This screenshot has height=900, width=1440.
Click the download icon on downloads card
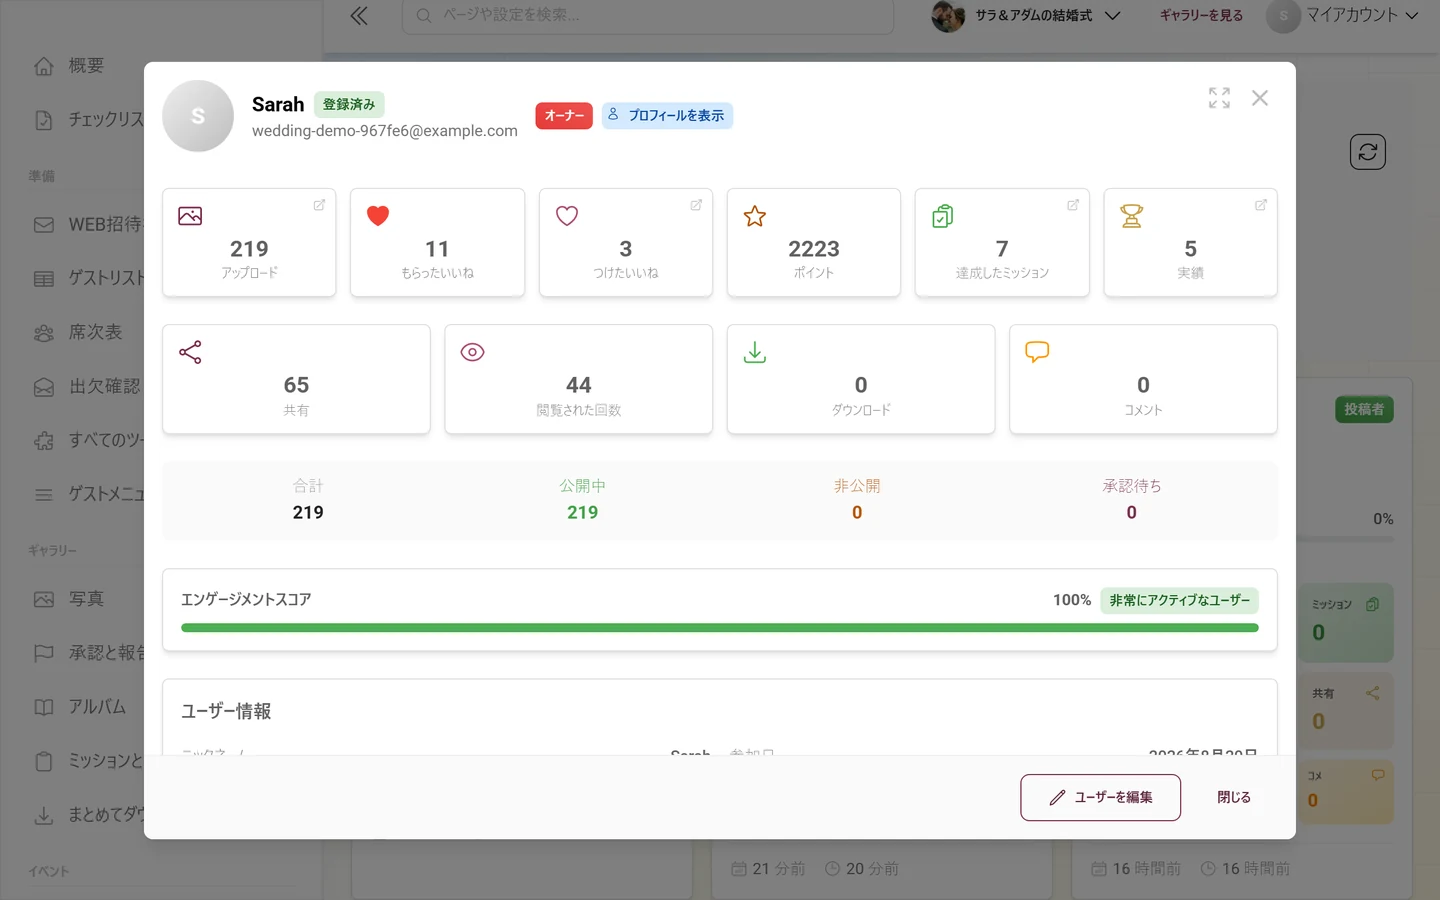coord(755,352)
